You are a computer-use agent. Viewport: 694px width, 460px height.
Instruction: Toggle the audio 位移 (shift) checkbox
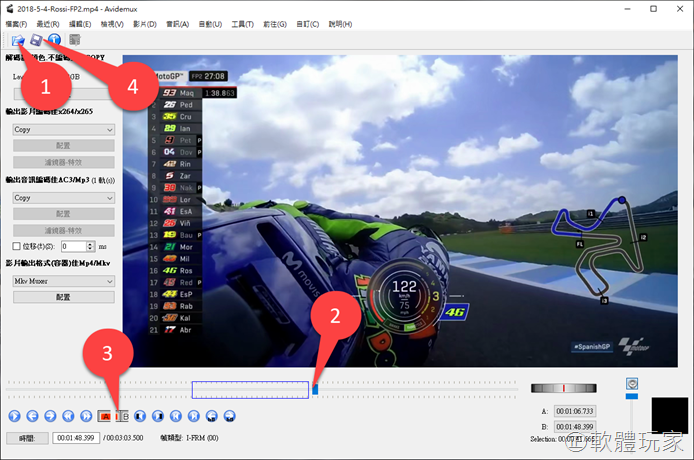coord(17,246)
